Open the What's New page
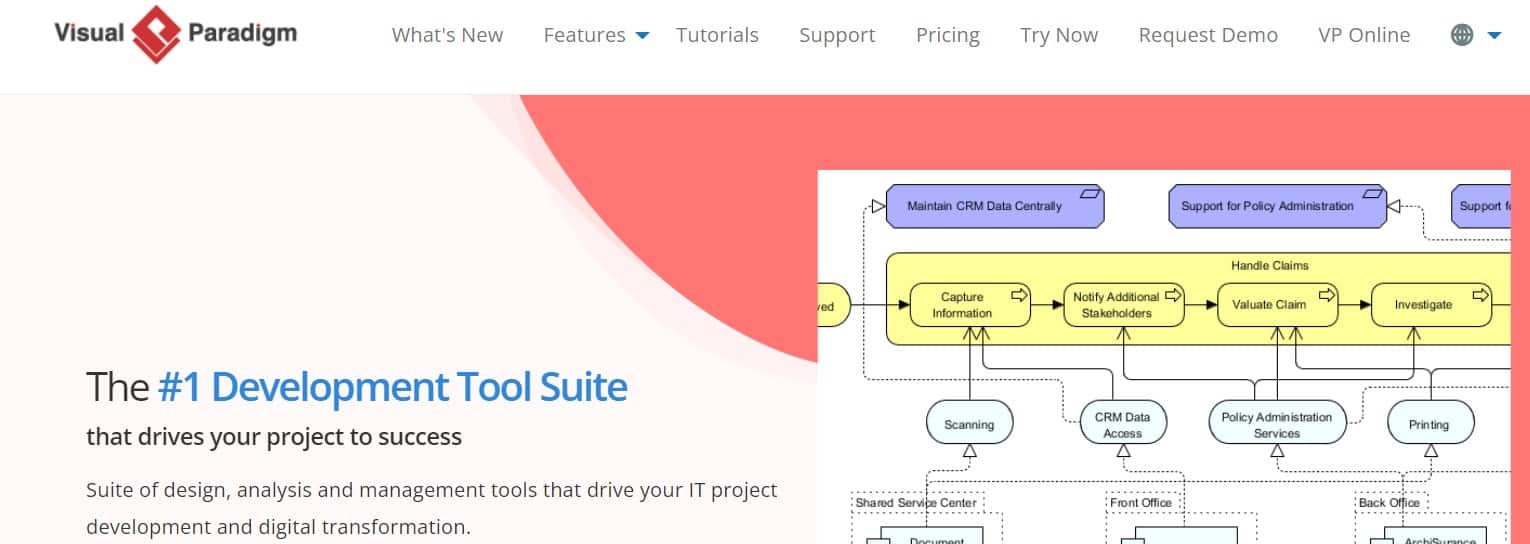 point(447,35)
